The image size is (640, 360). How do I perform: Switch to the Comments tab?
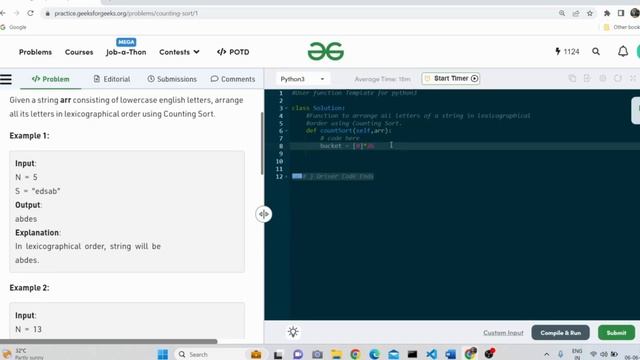(233, 79)
